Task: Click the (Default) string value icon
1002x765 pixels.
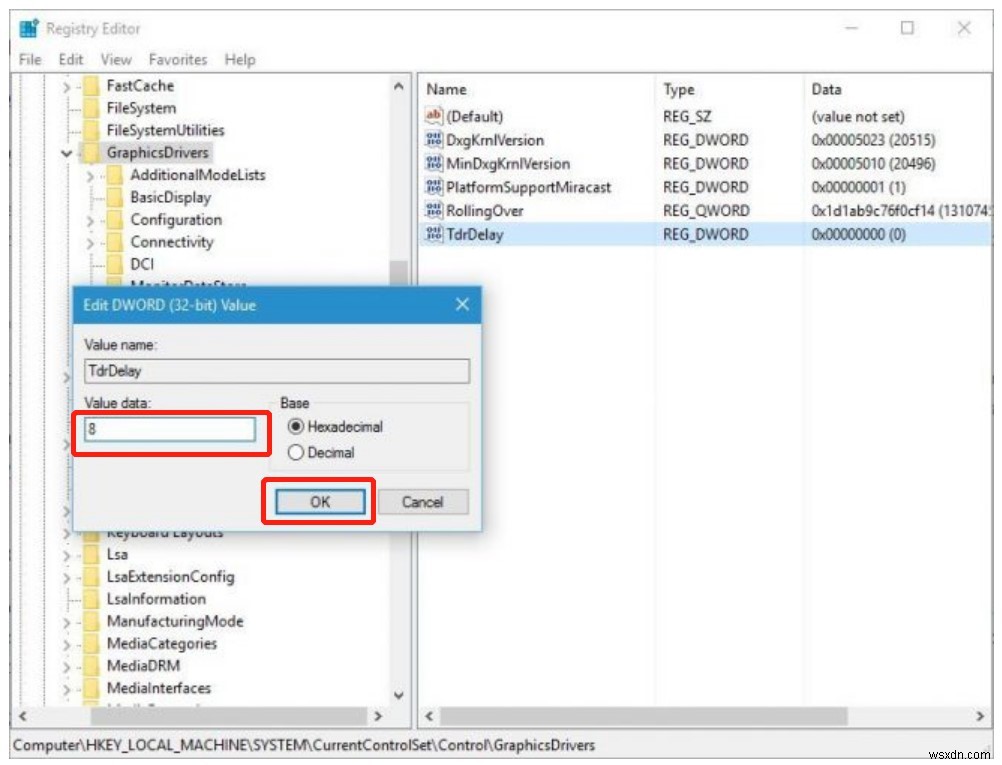Action: click(x=433, y=116)
